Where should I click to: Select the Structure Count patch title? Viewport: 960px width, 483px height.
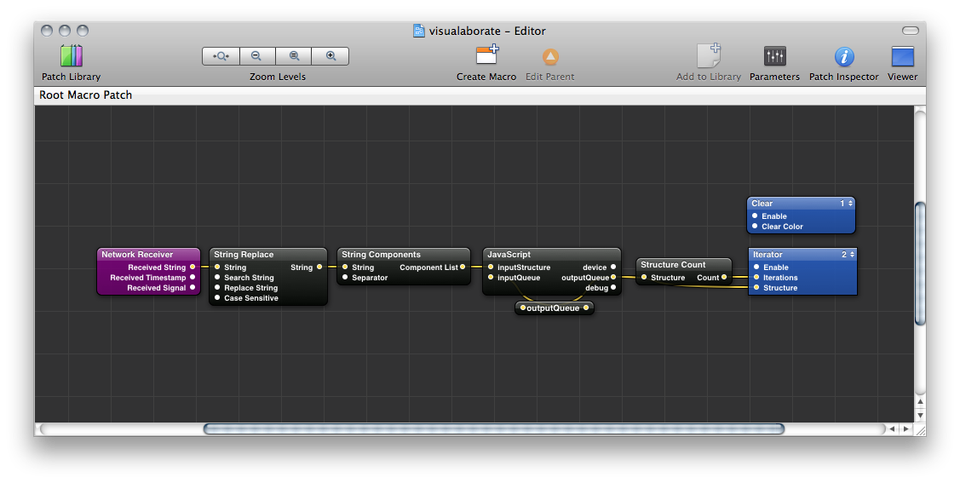point(673,264)
